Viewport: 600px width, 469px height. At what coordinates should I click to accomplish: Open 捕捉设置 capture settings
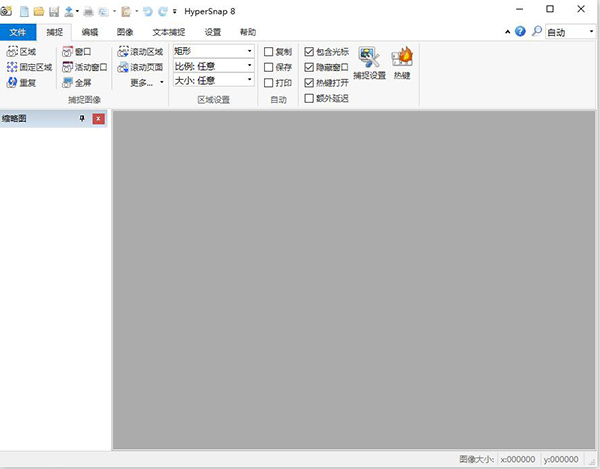(x=369, y=62)
